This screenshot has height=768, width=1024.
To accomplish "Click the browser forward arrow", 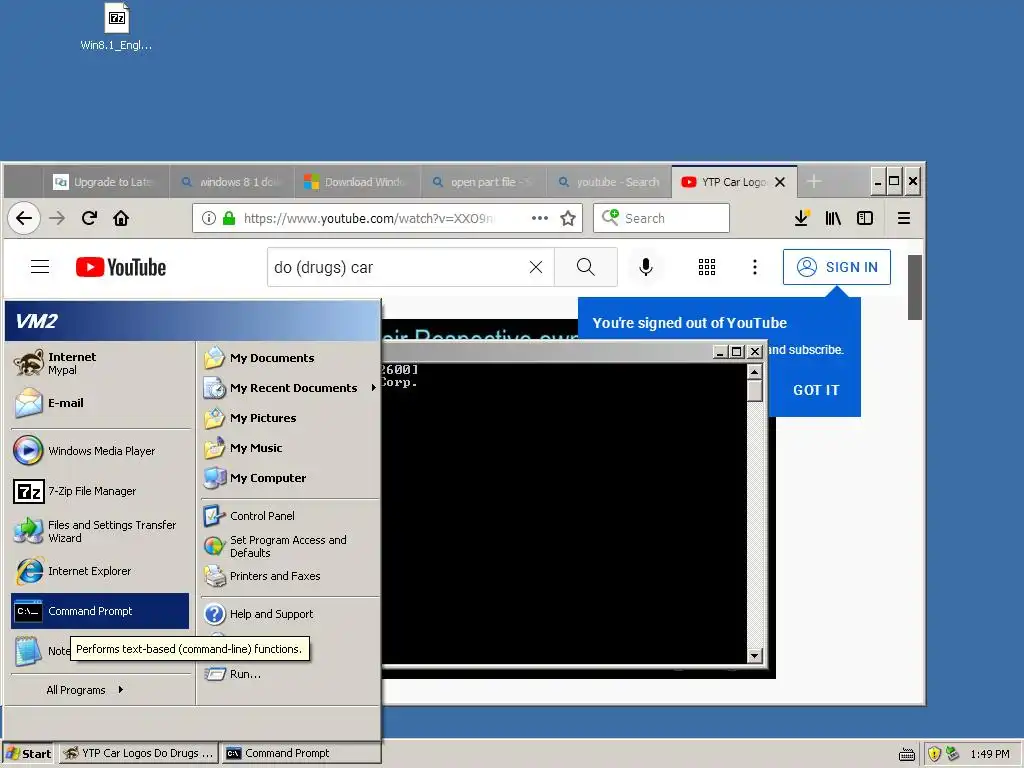I will [57, 218].
